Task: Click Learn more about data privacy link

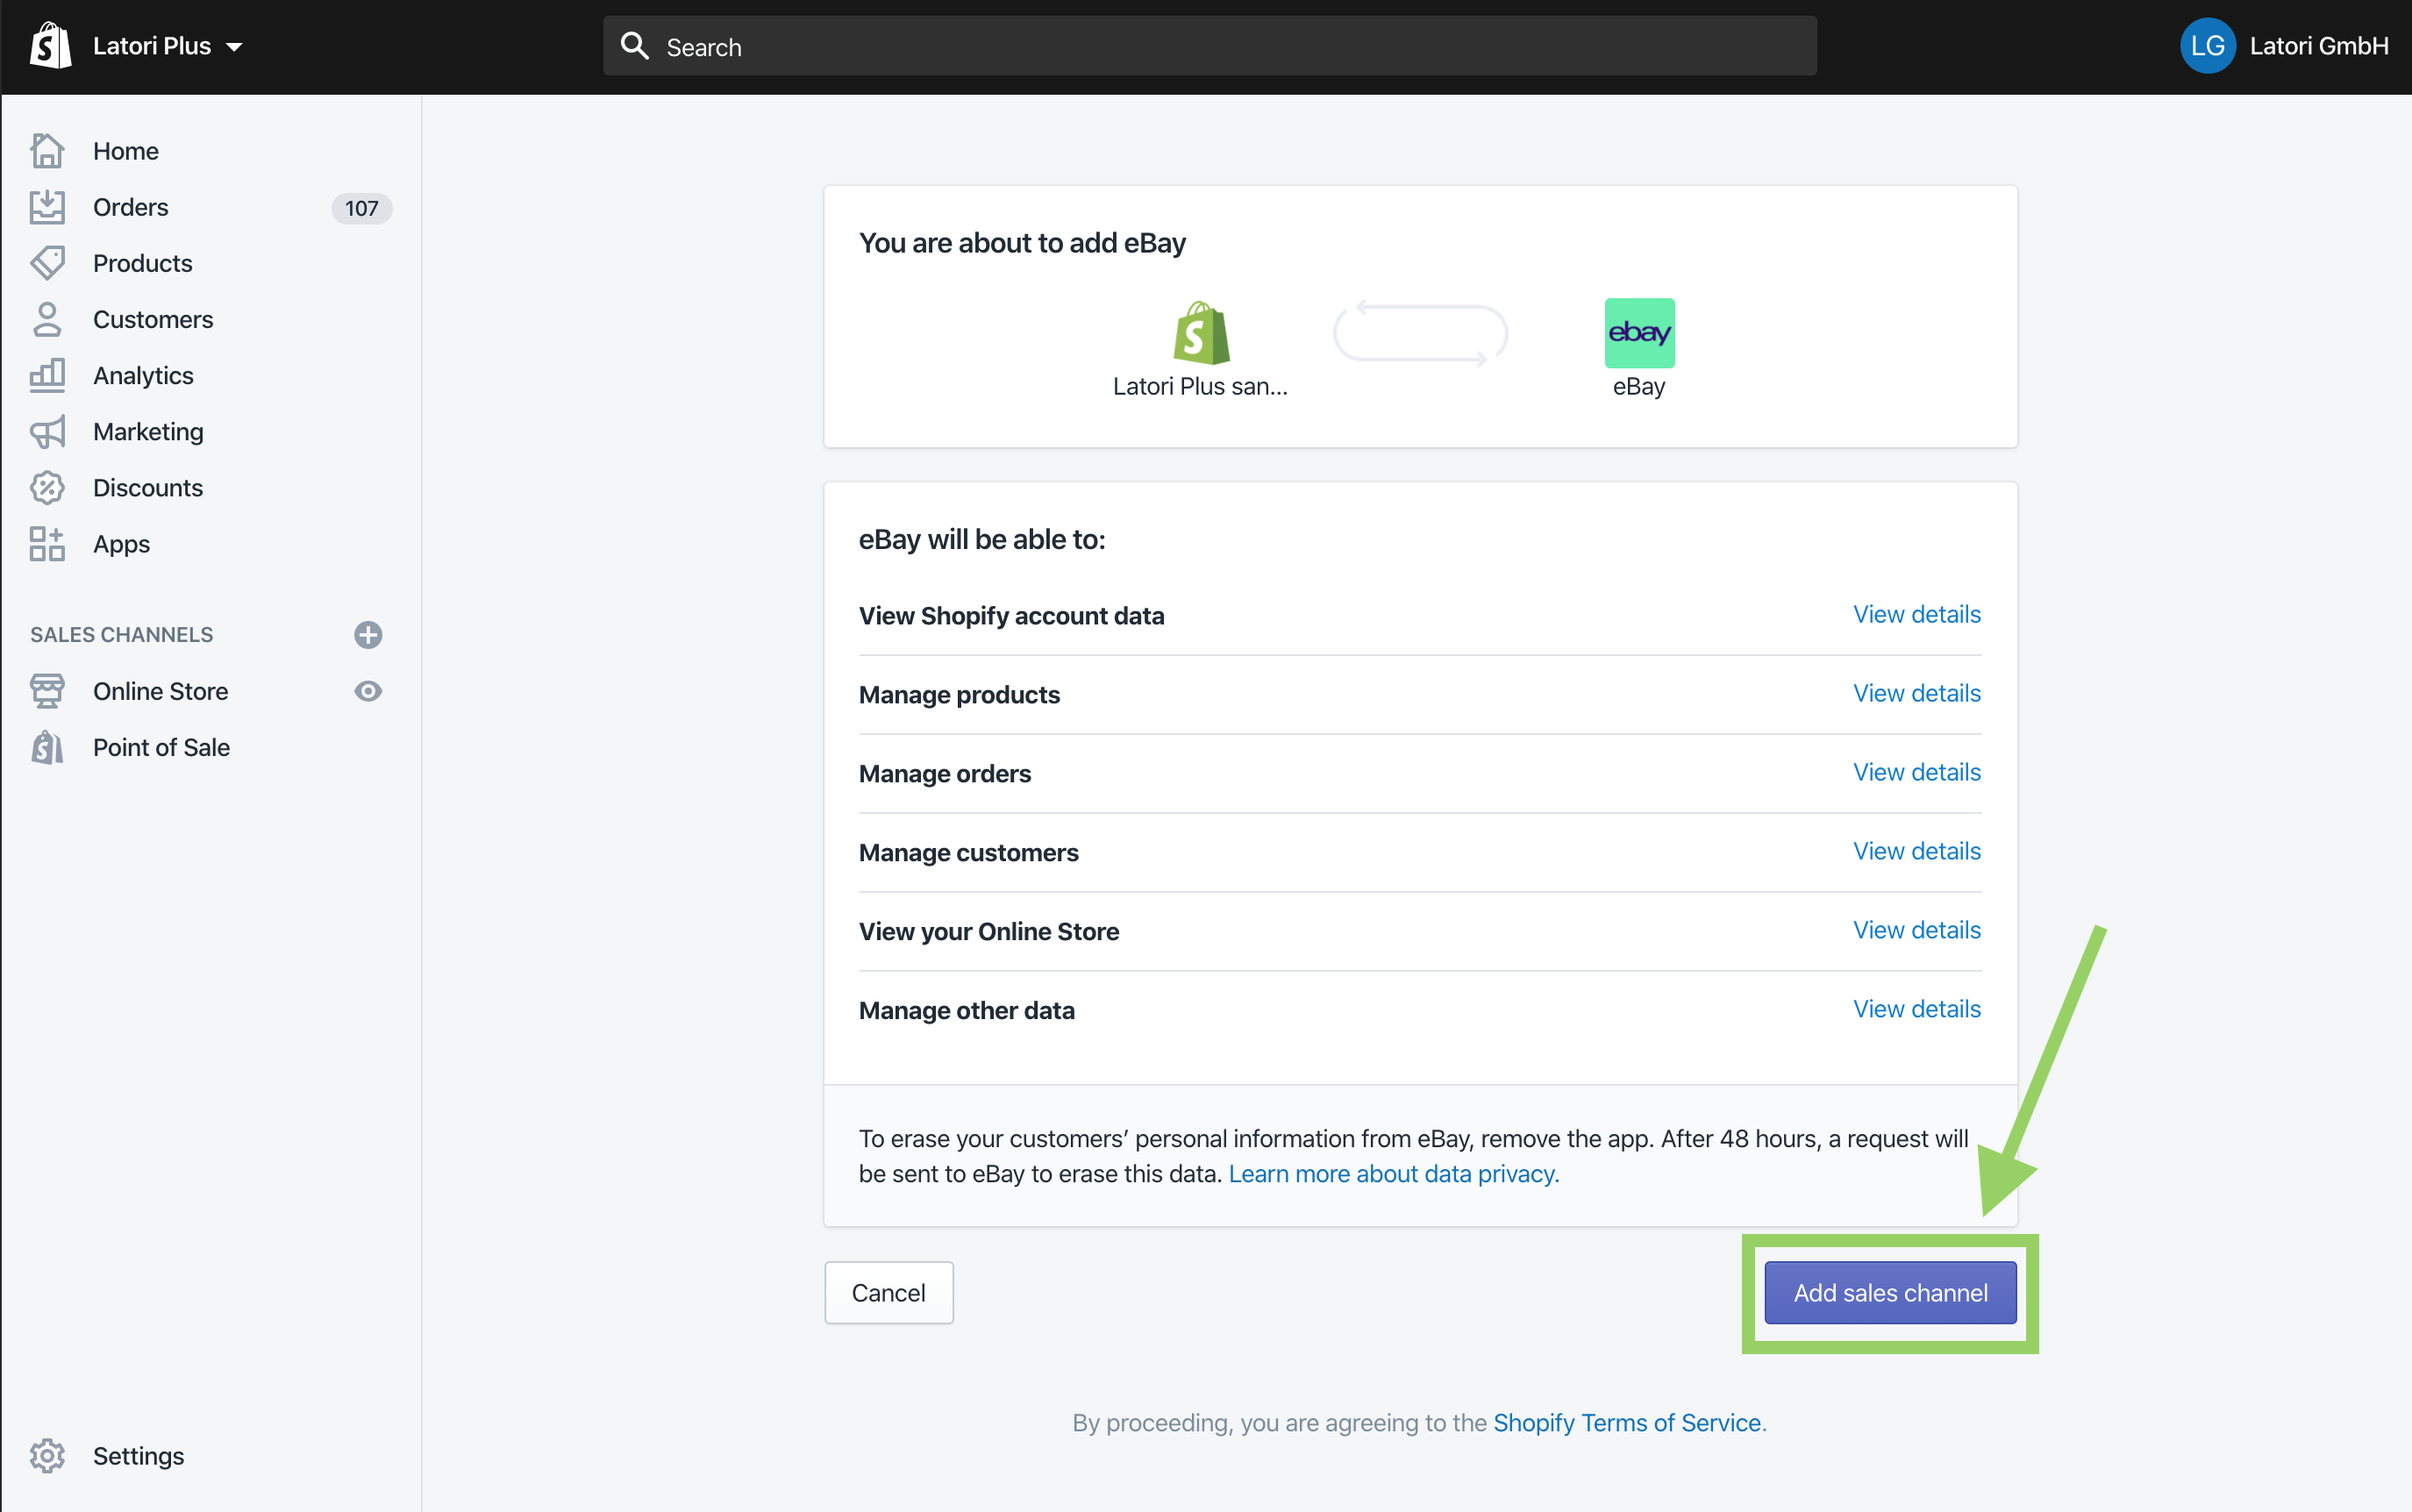Action: pyautogui.click(x=1393, y=1173)
